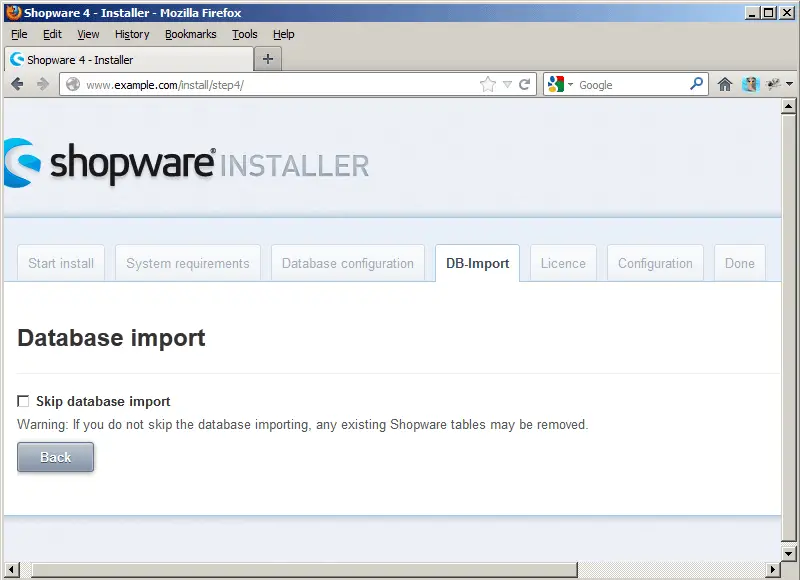800x580 pixels.
Task: Open the File menu
Action: [19, 34]
